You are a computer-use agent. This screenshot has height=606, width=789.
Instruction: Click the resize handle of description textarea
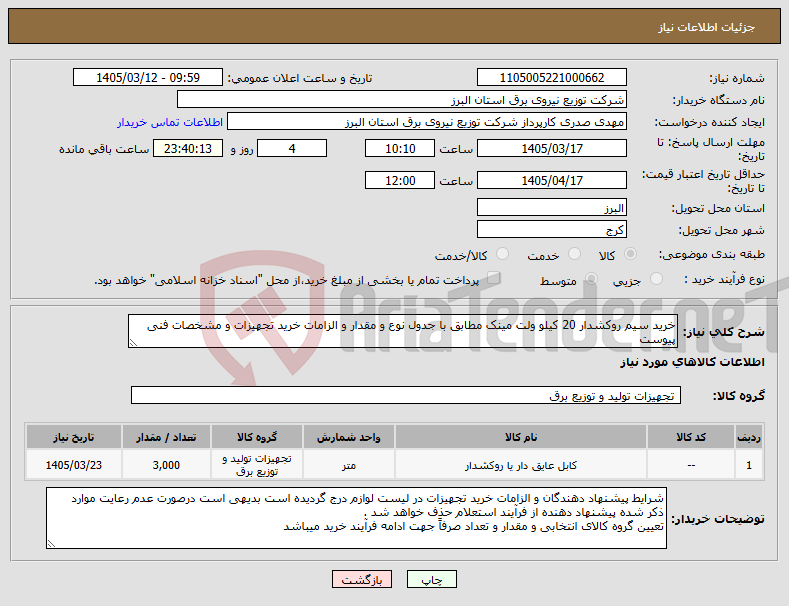click(133, 343)
